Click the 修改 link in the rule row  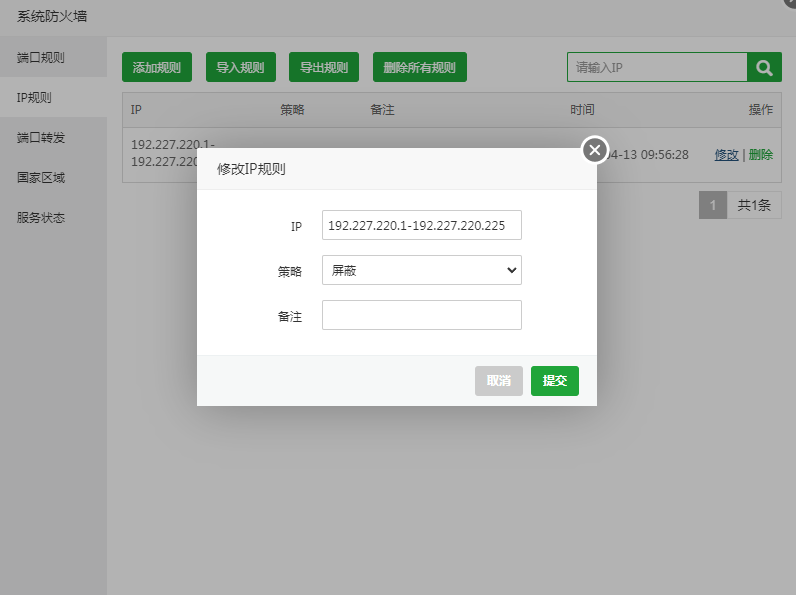726,155
